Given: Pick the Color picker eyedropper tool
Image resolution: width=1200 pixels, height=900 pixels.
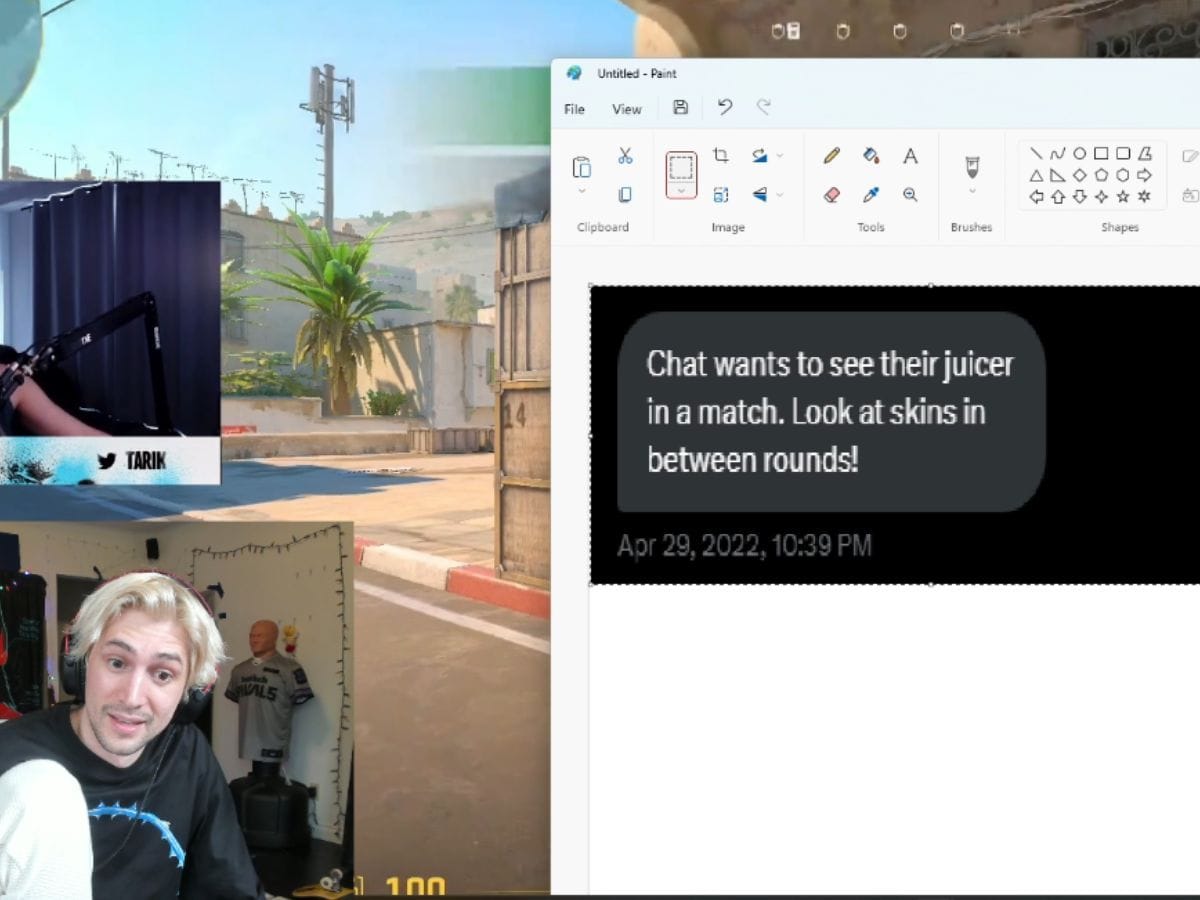Looking at the screenshot, I should 871,196.
